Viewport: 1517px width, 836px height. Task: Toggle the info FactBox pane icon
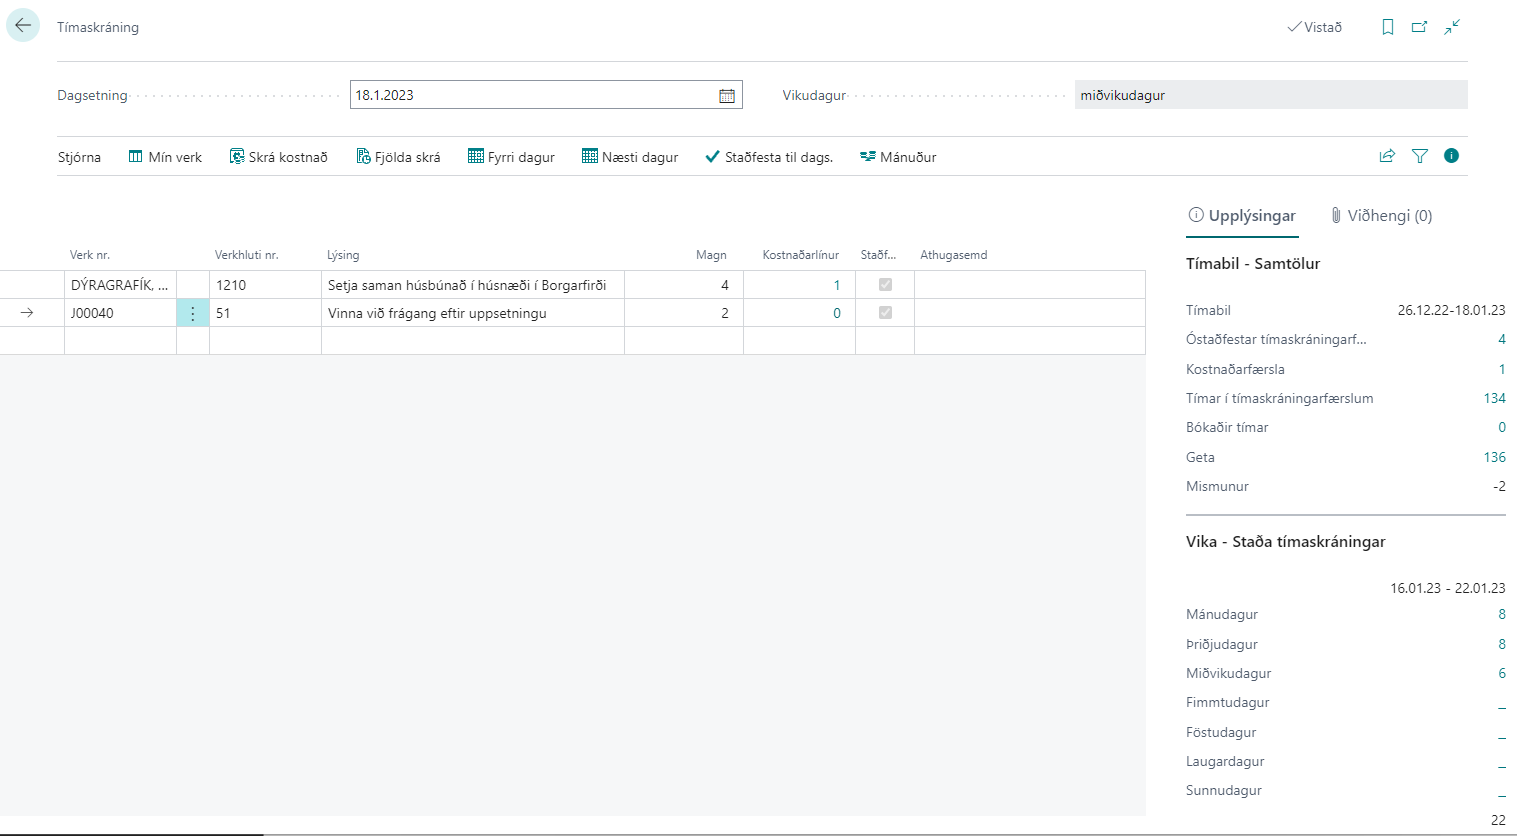1451,156
